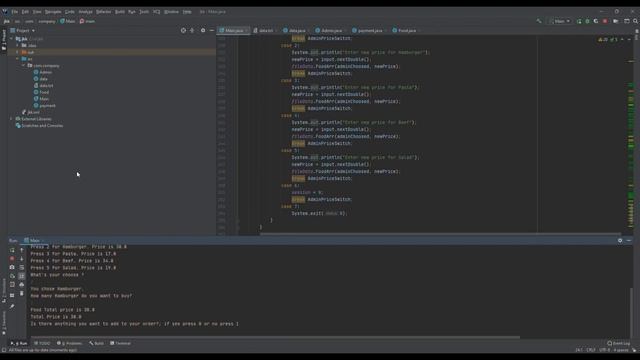Click the Main breadcrumb in navigation bar
Screen dimensions: 640x360
[68, 21]
